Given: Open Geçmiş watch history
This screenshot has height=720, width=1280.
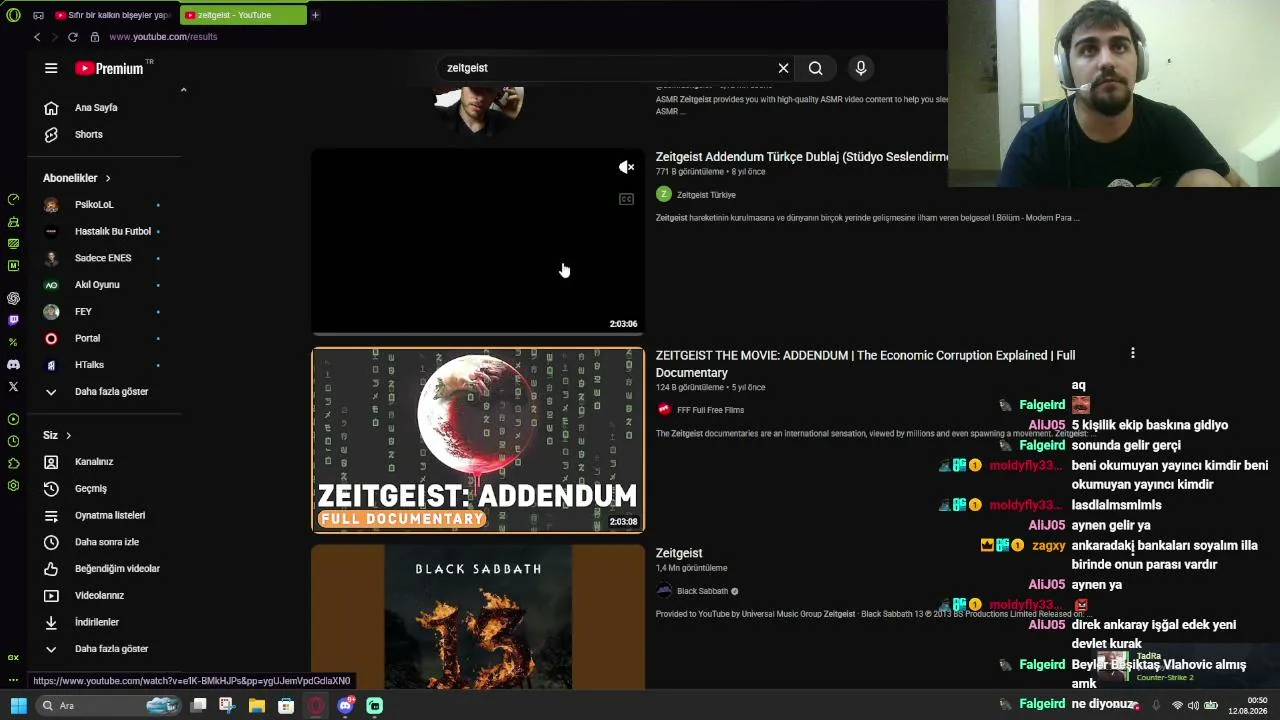Looking at the screenshot, I should [x=90, y=489].
